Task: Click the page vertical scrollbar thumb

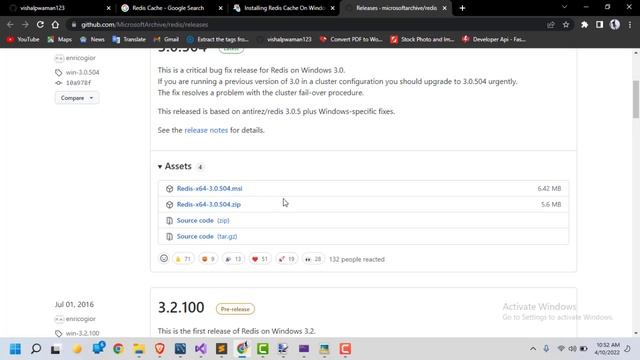Action: (x=636, y=99)
